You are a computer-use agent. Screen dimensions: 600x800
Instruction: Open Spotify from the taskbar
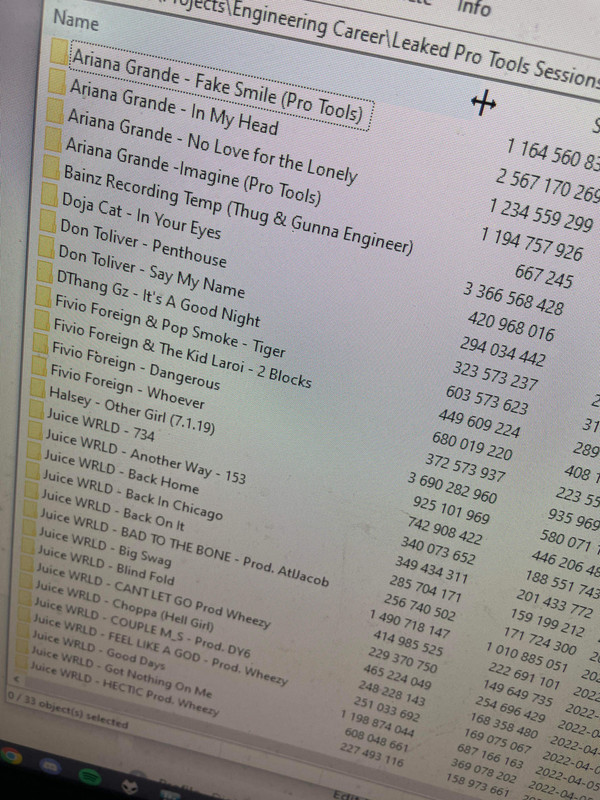tap(91, 777)
